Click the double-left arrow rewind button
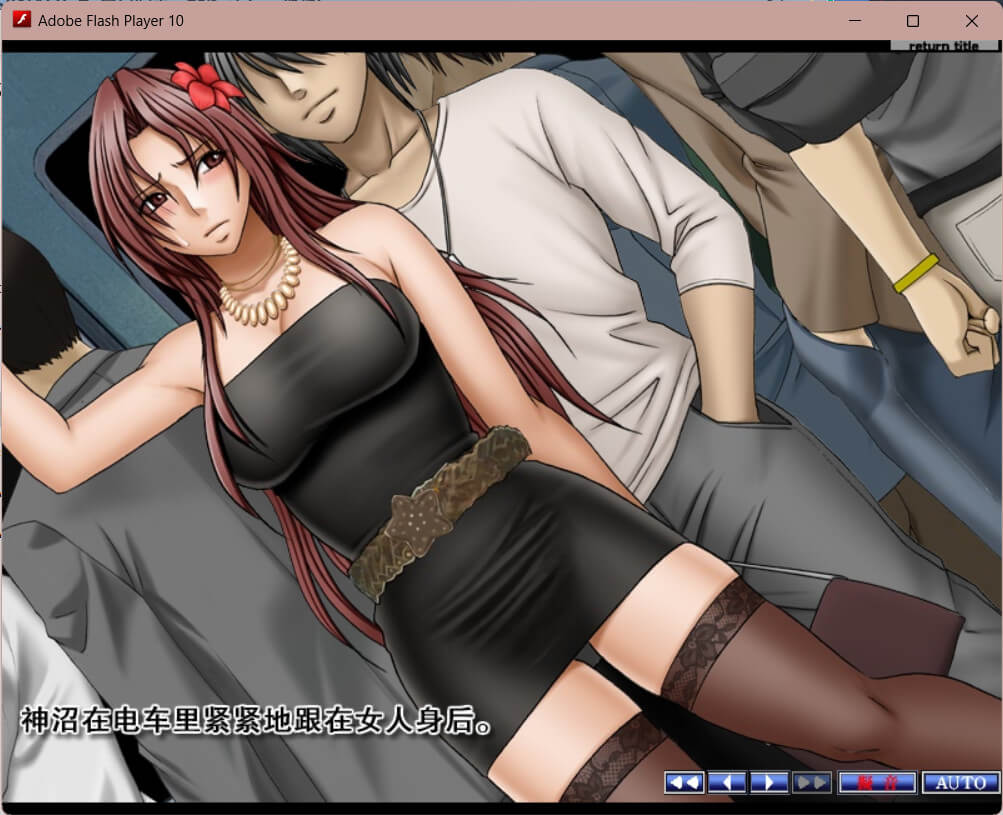1003x815 pixels. pyautogui.click(x=684, y=782)
